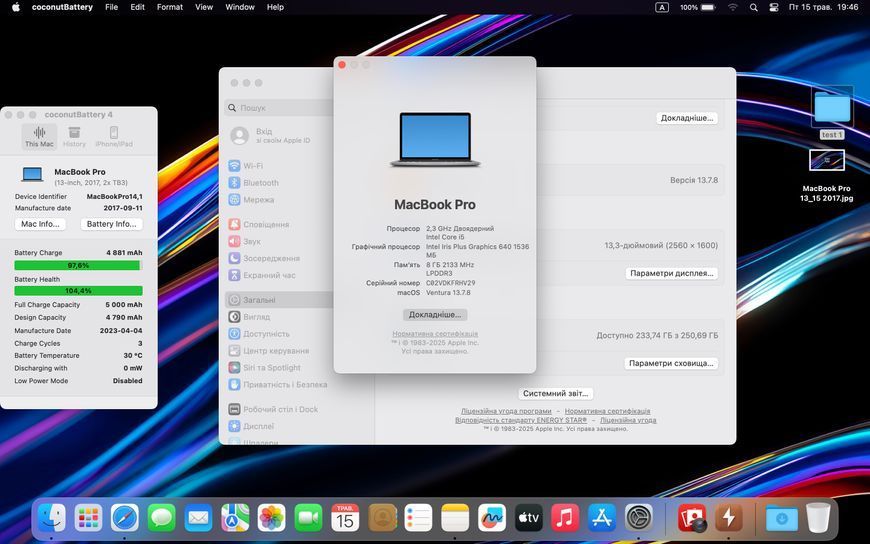Select This Mac tab in coconutBattery
Screen dimensions: 870x544
pyautogui.click(x=39, y=137)
